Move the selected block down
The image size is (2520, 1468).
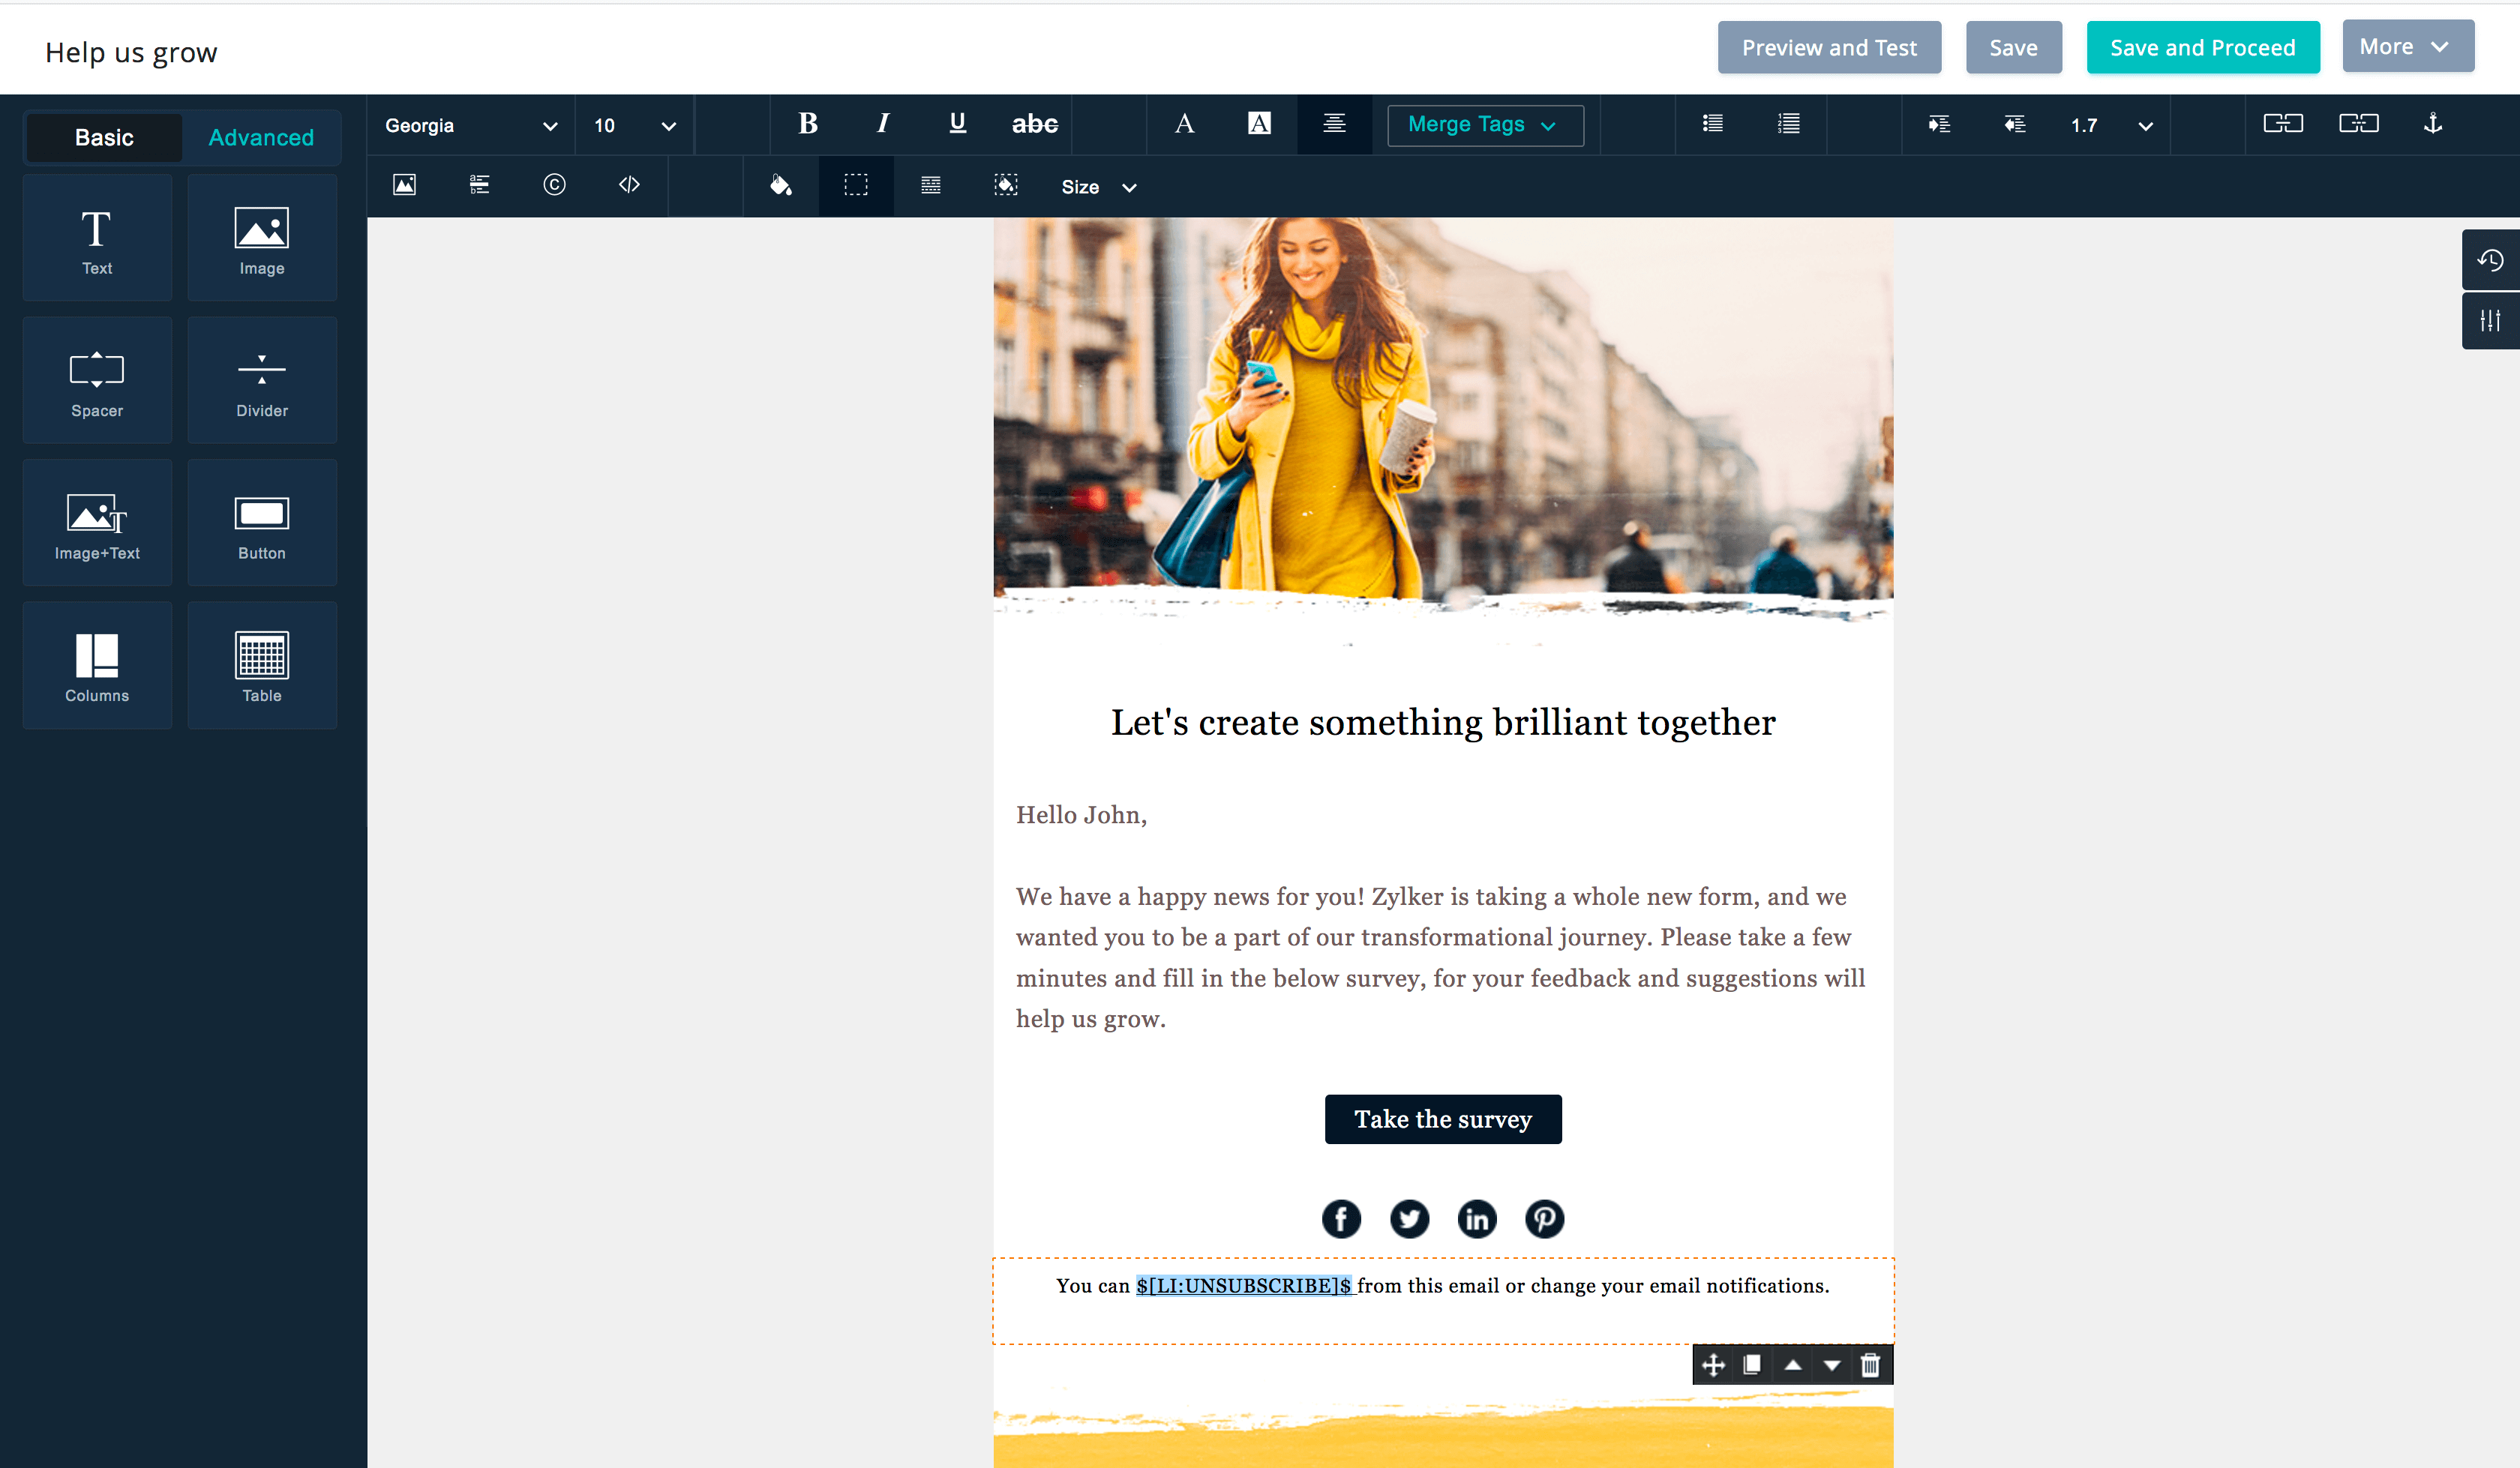click(1831, 1365)
